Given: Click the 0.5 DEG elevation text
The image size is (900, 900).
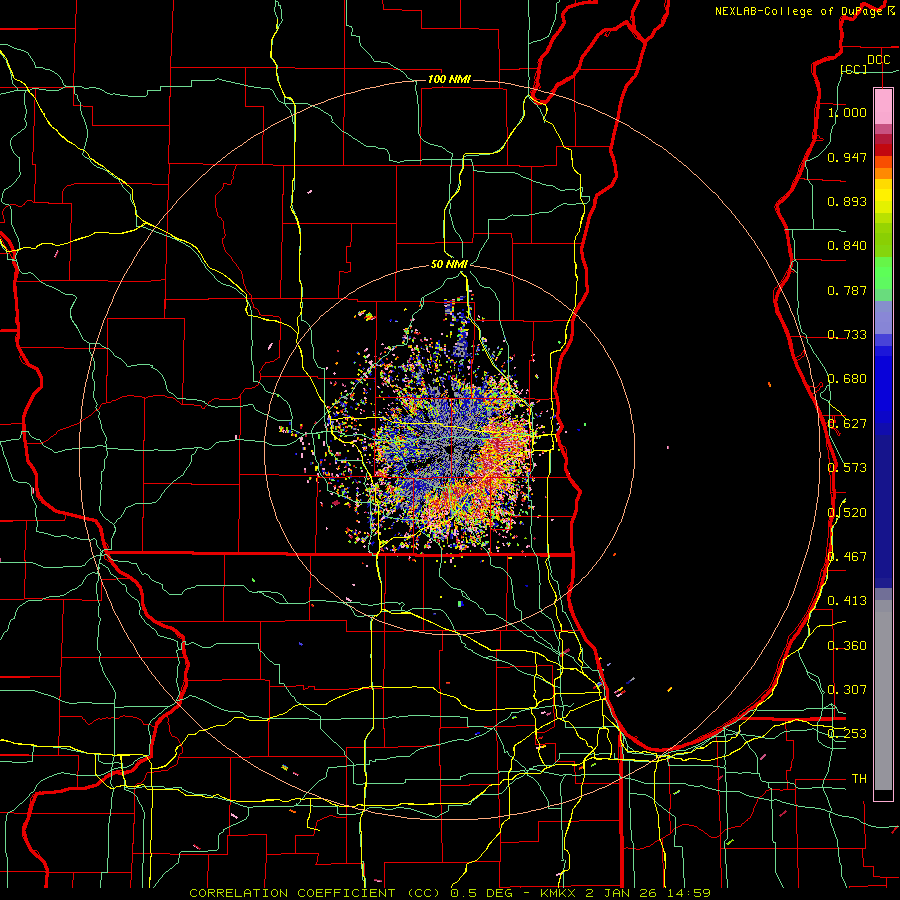Looking at the screenshot, I should (x=482, y=893).
